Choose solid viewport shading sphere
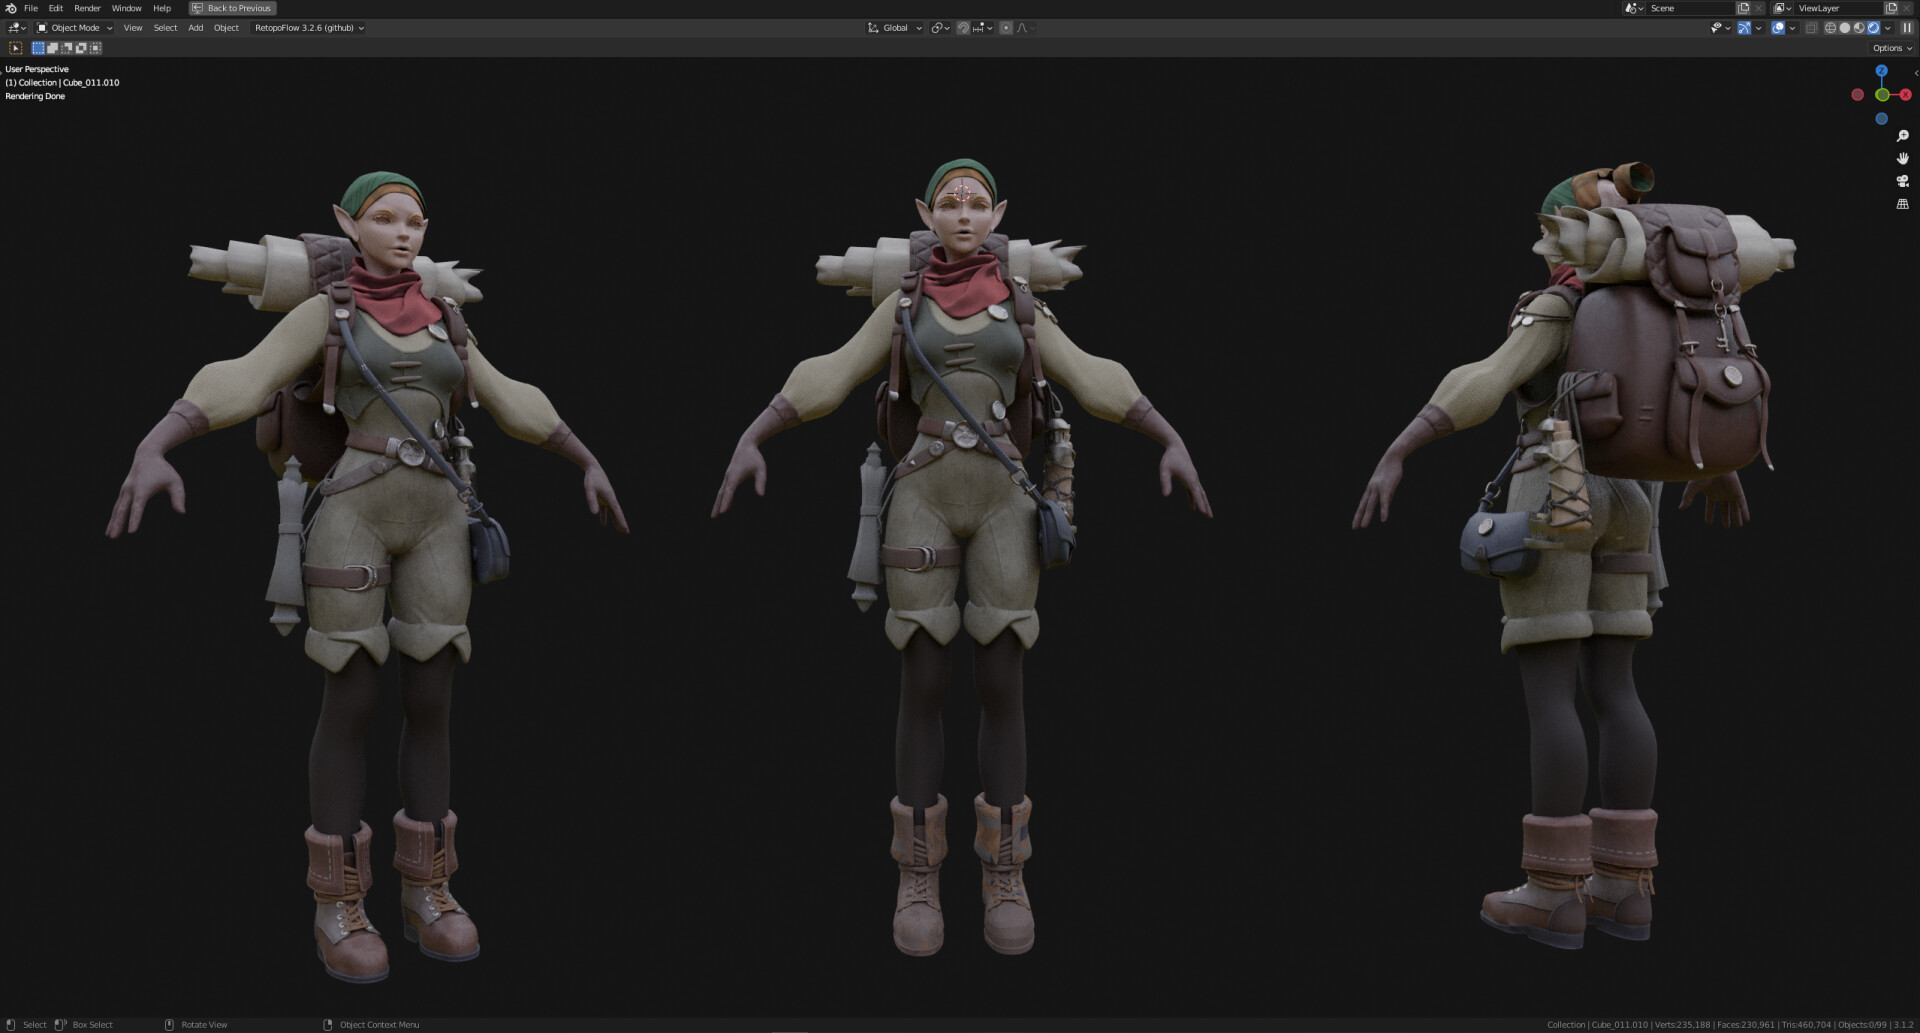1920x1033 pixels. coord(1845,28)
